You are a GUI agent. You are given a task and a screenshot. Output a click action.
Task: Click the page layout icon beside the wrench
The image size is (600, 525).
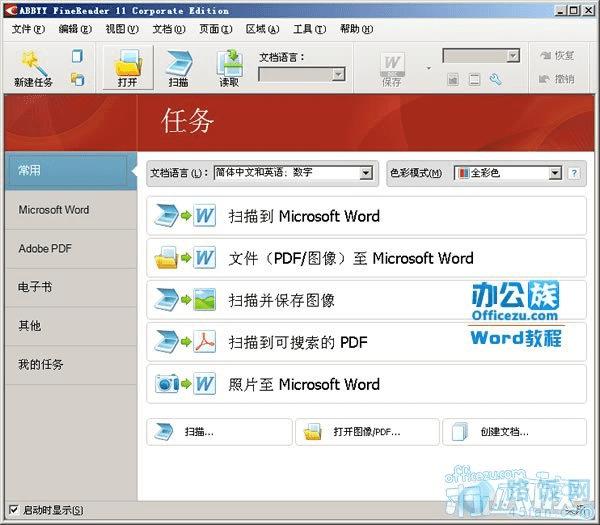(474, 80)
